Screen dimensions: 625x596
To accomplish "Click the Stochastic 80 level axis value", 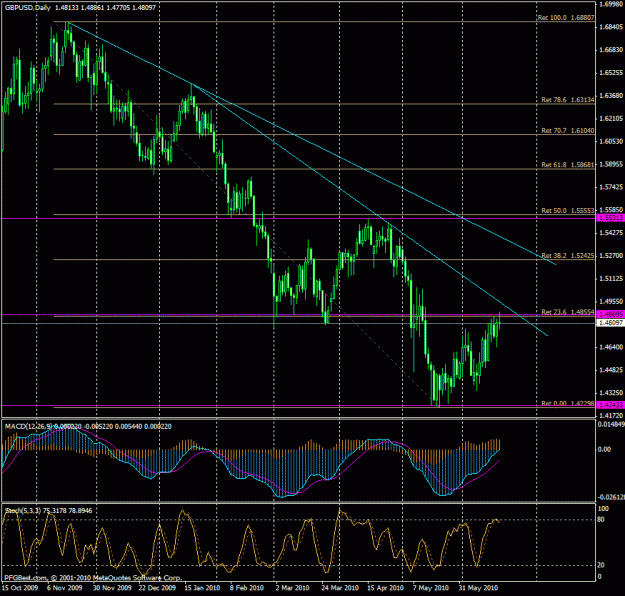I will [601, 519].
